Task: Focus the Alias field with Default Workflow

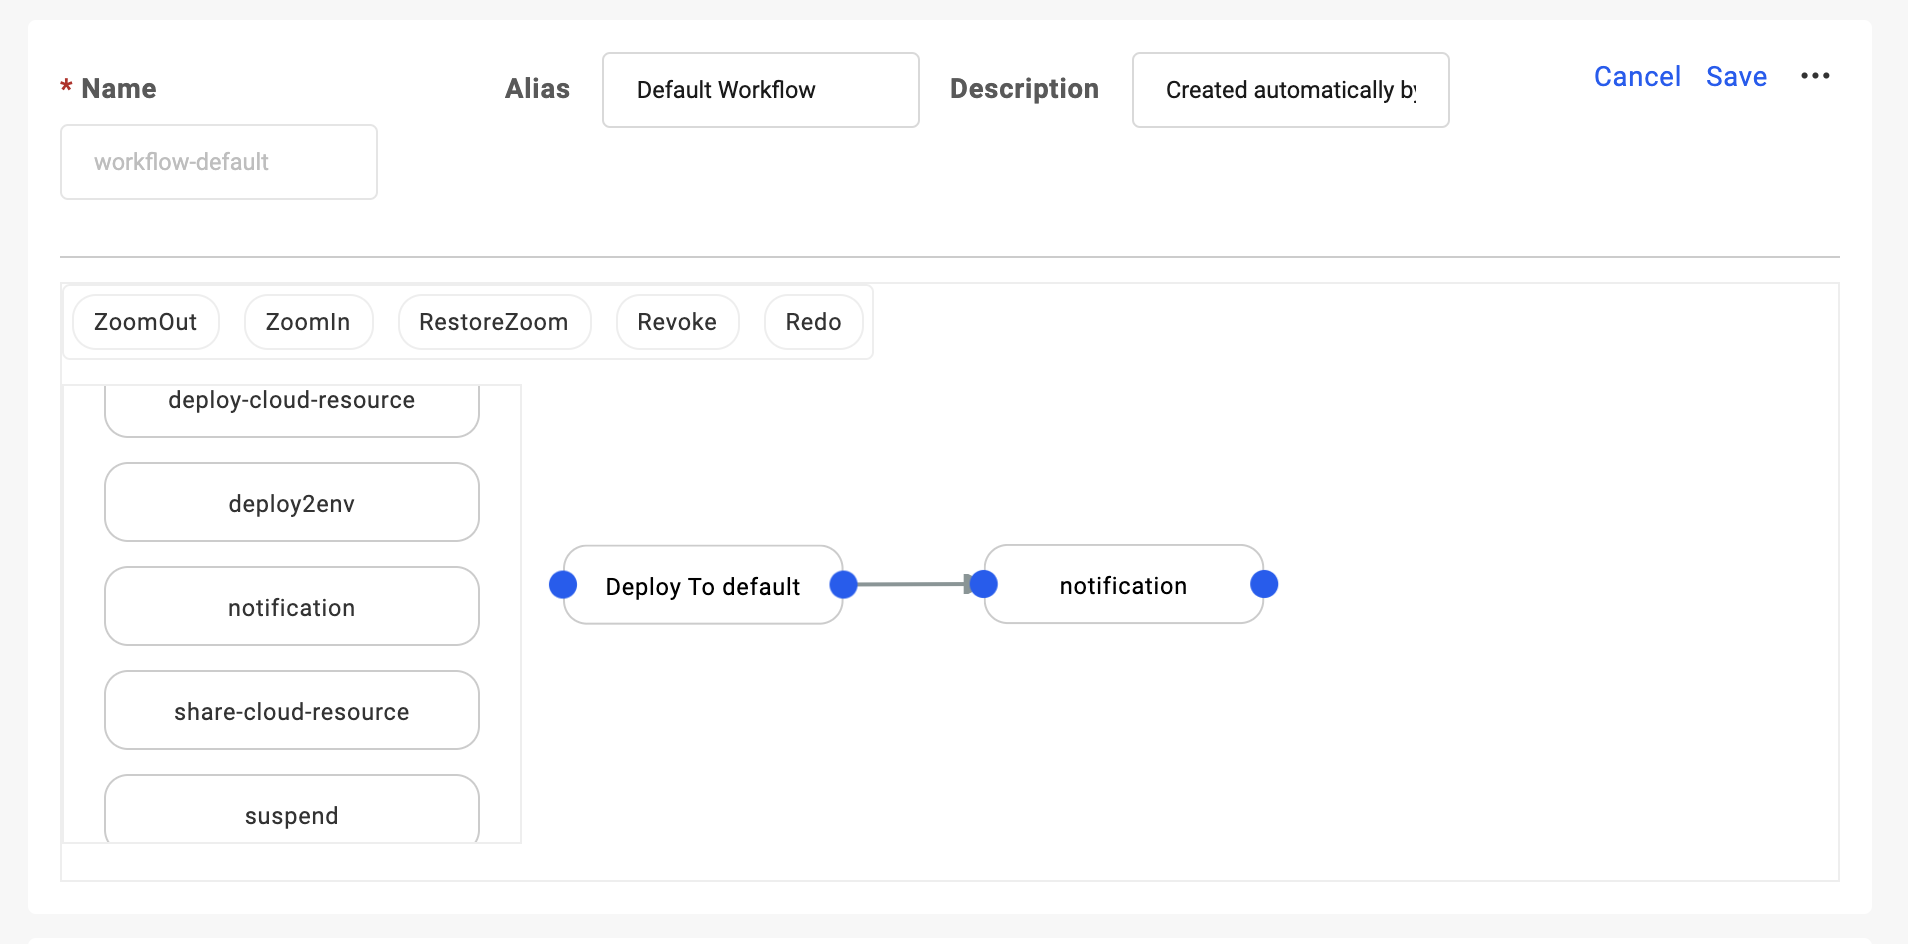Action: click(x=760, y=90)
